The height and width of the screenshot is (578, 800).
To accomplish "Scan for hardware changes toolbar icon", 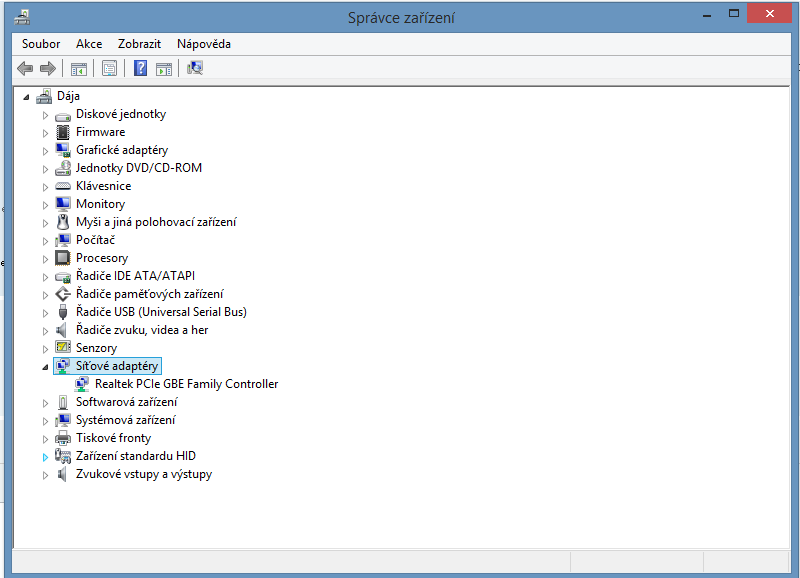I will pos(195,68).
